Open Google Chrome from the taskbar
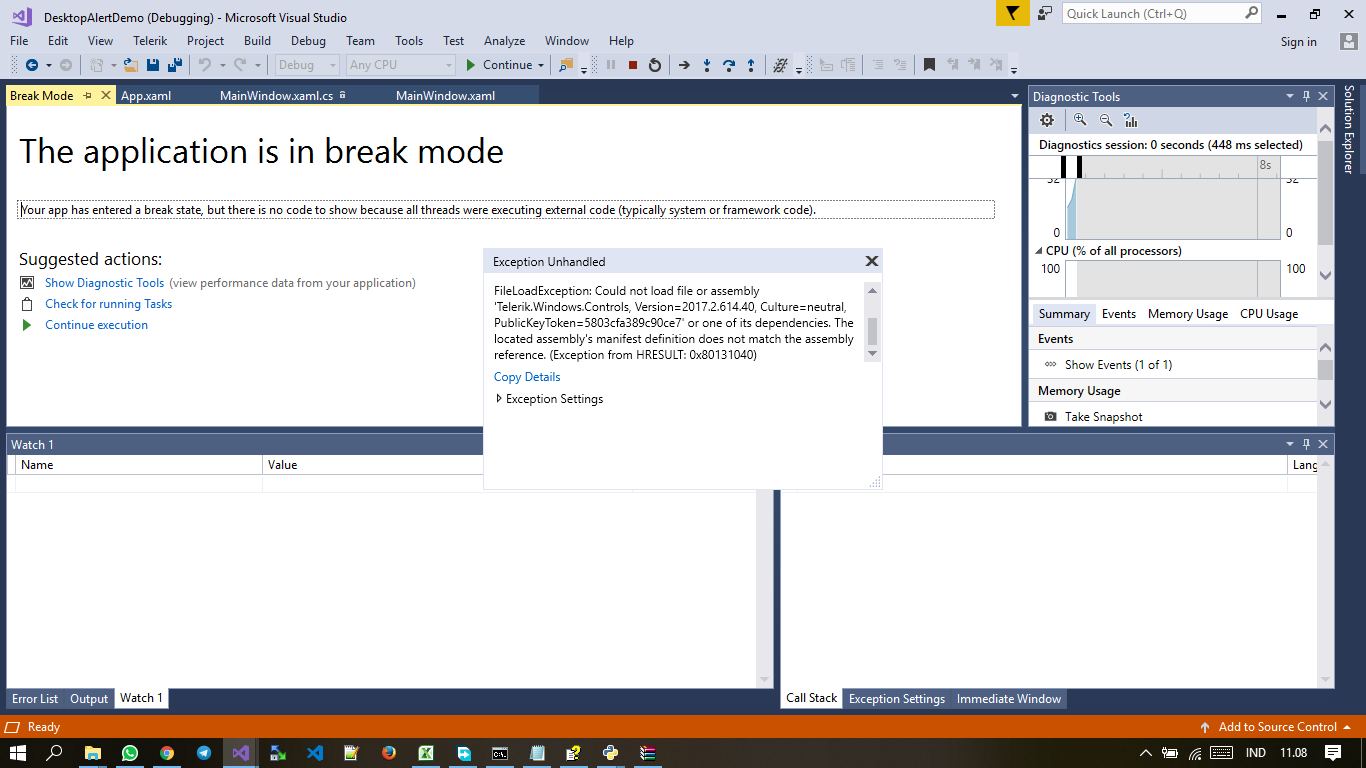 (167, 752)
